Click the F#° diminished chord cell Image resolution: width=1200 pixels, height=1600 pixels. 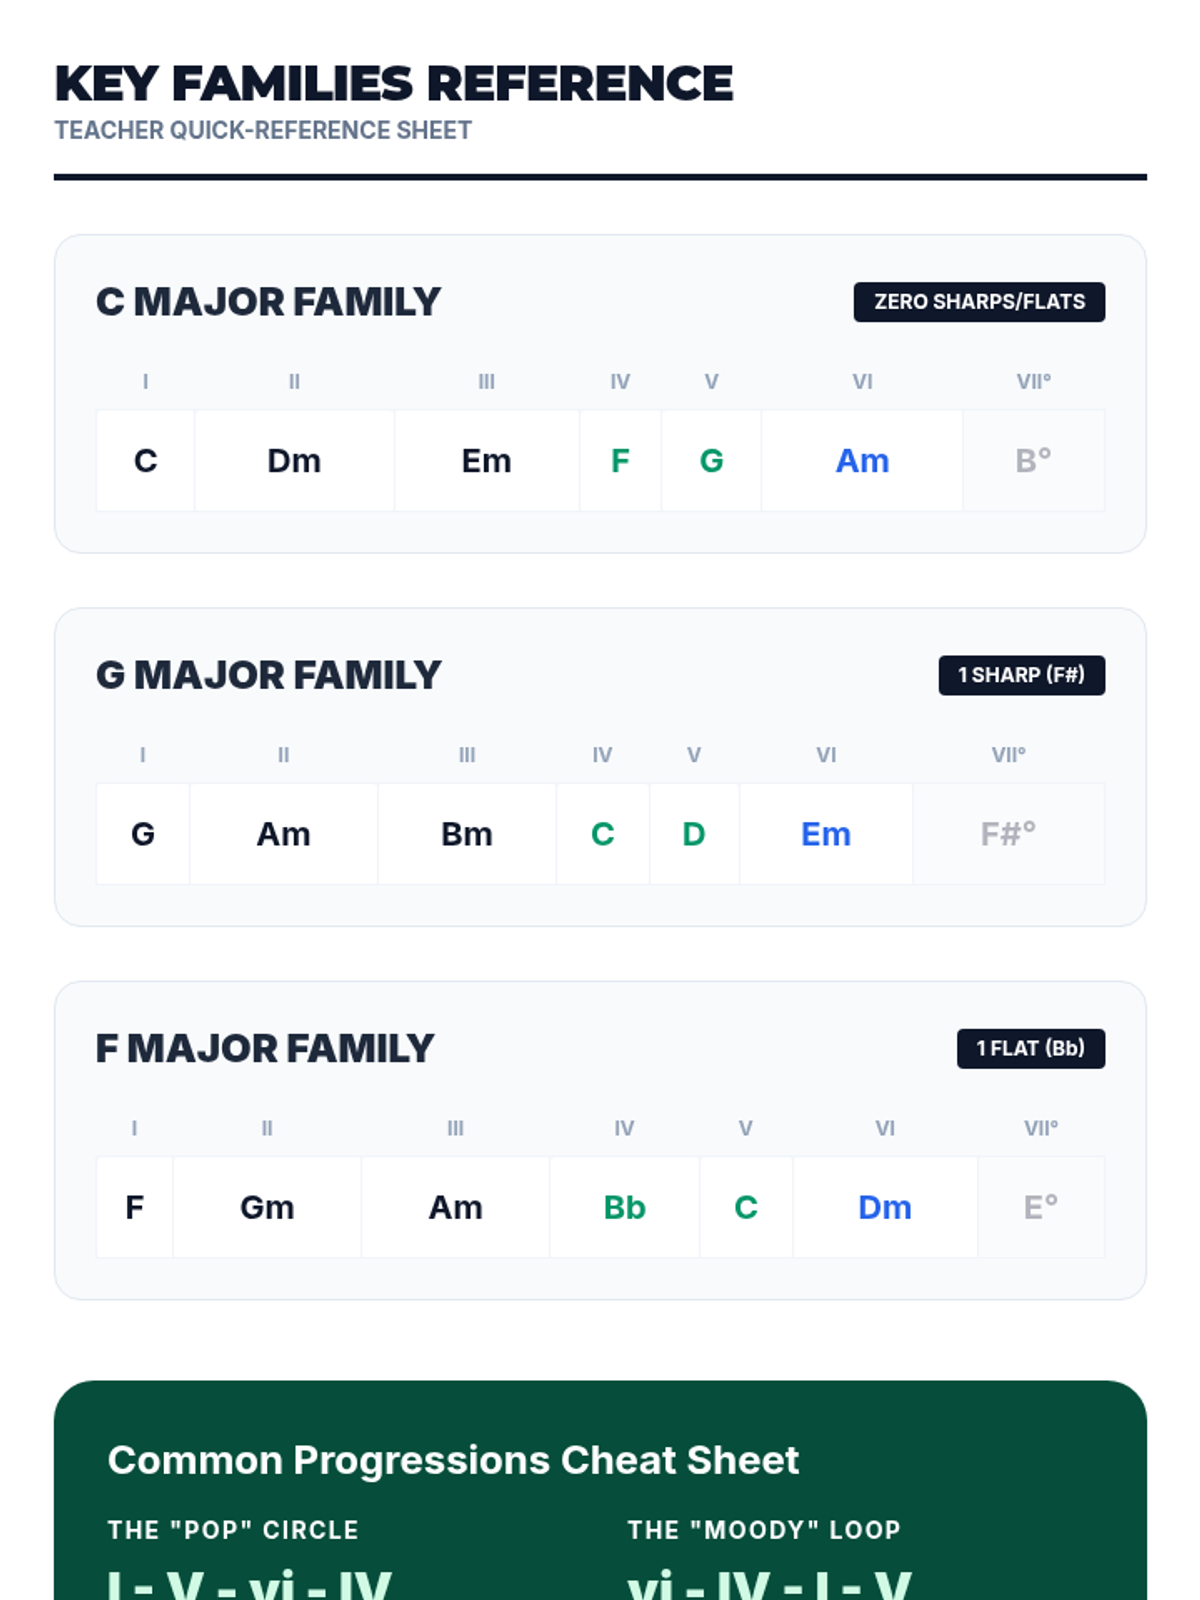click(1009, 834)
